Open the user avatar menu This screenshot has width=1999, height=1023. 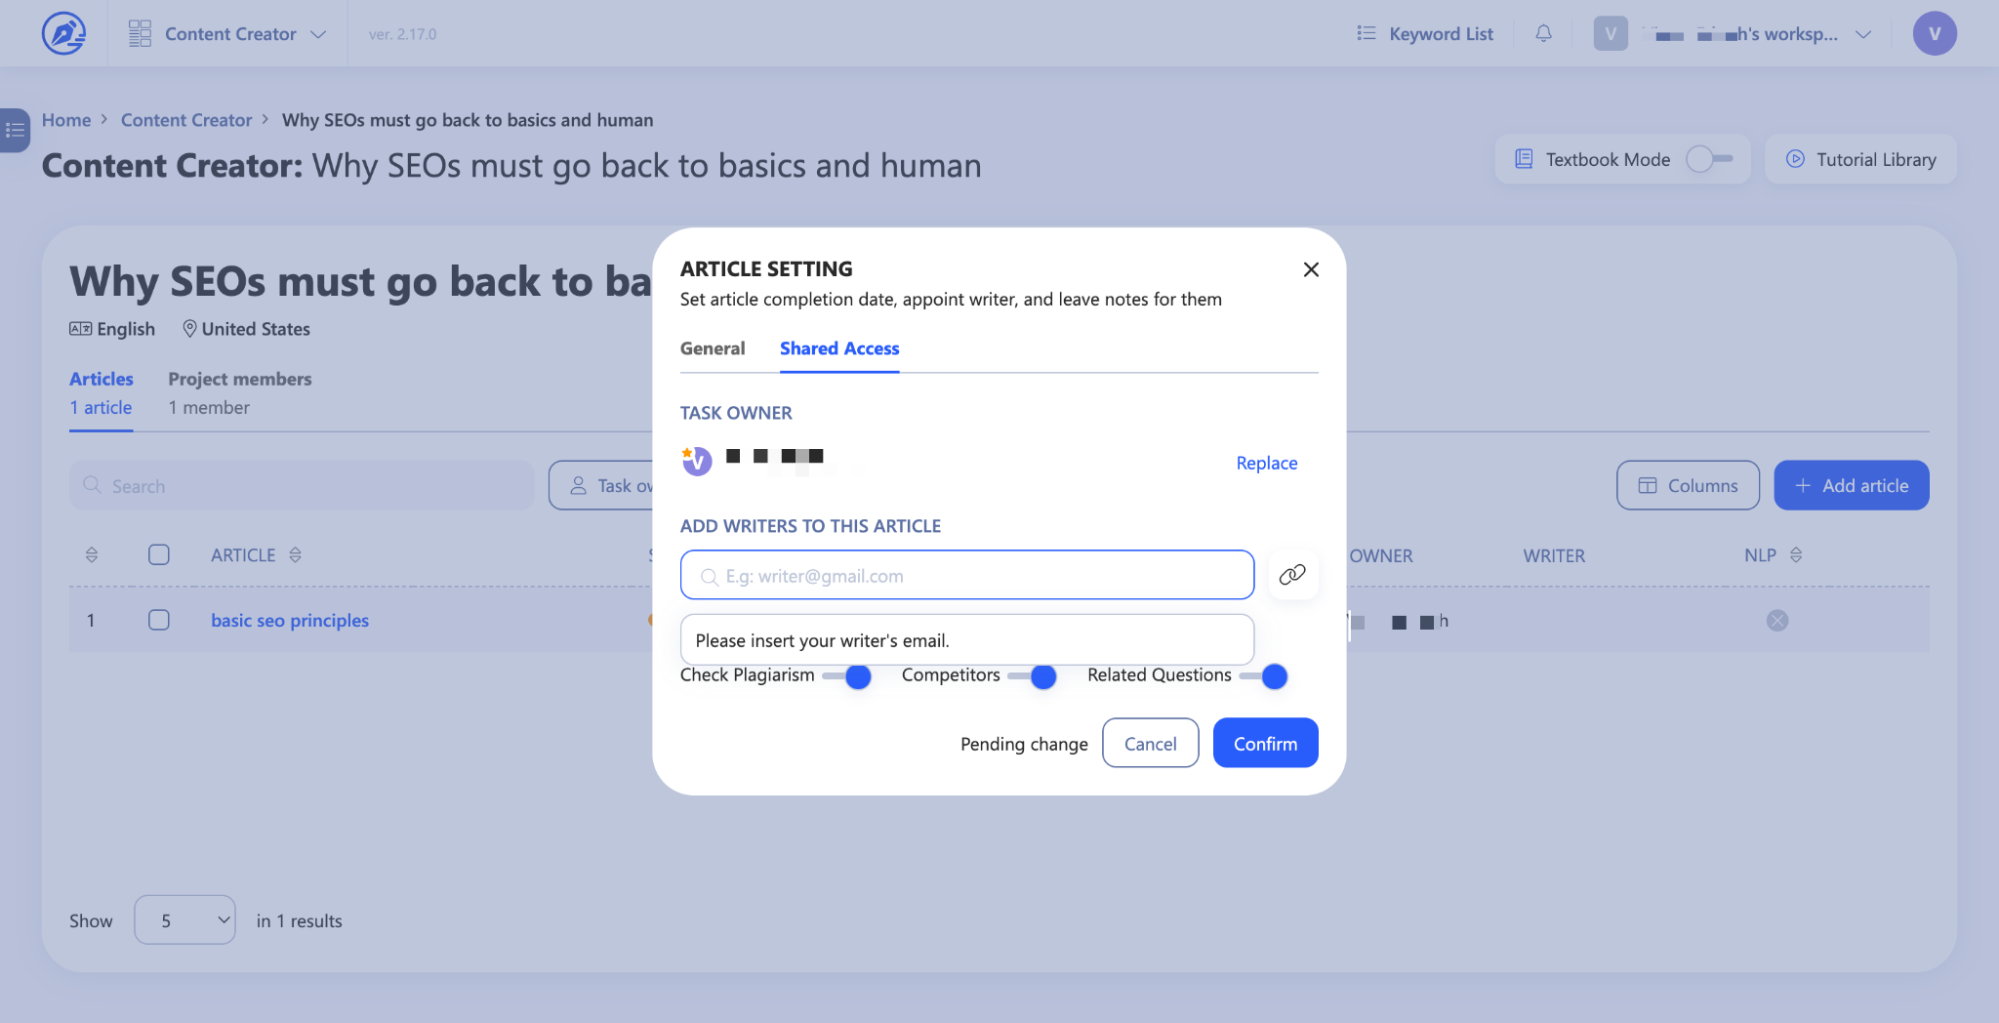(x=1934, y=34)
